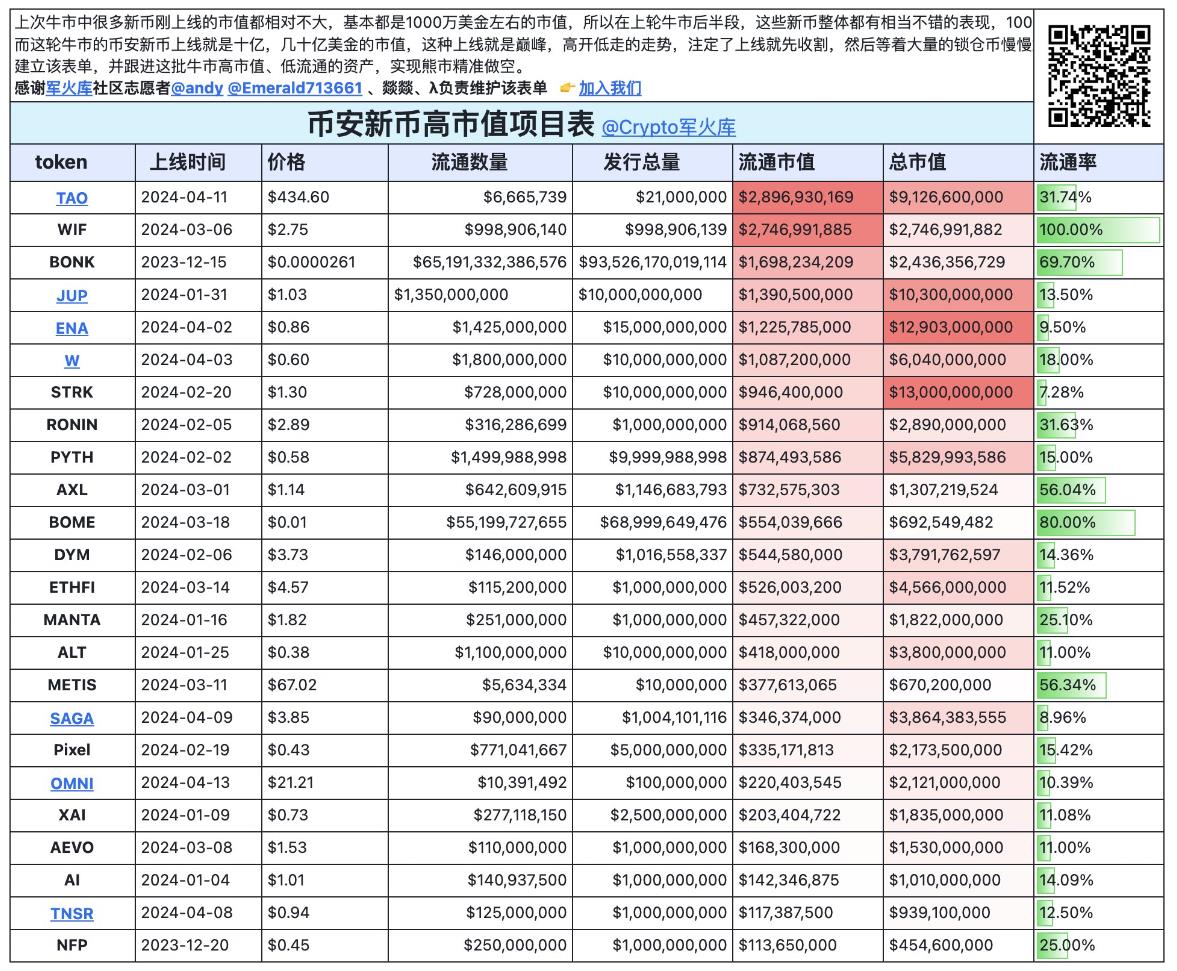1177x971 pixels.
Task: Follow the @andy mention link
Action: click(197, 88)
